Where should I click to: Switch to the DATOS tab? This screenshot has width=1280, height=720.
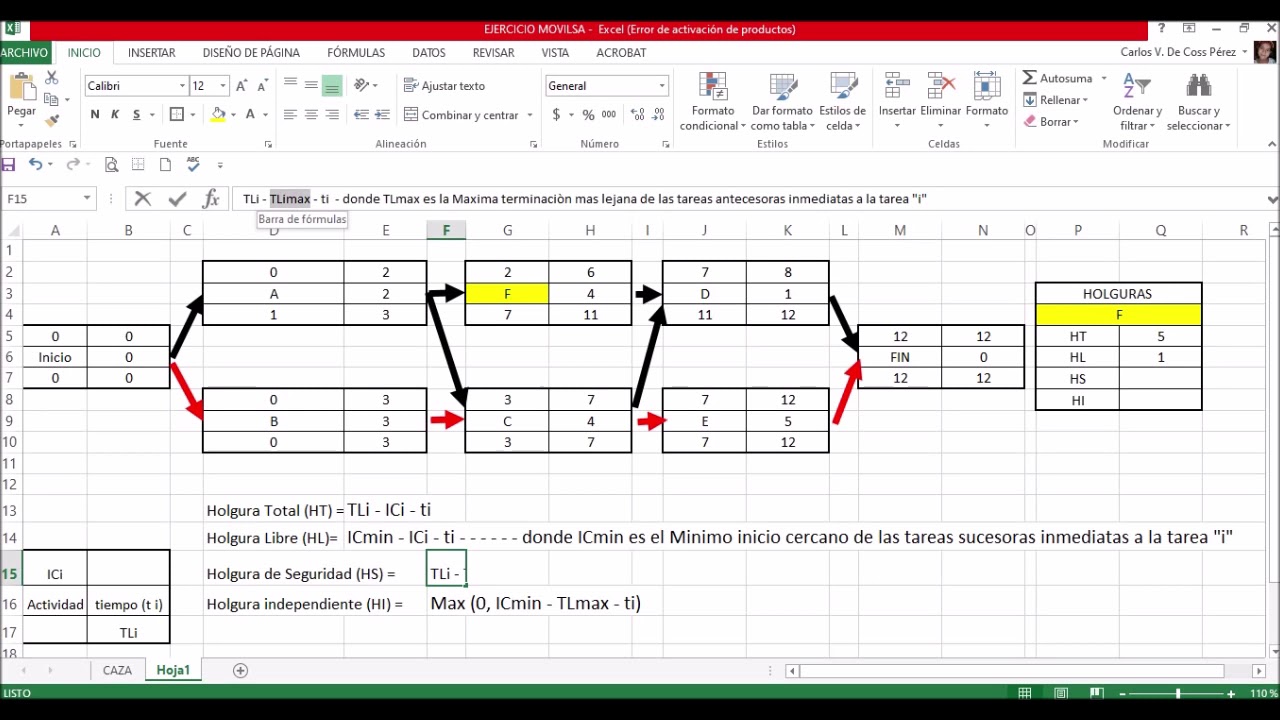[429, 53]
